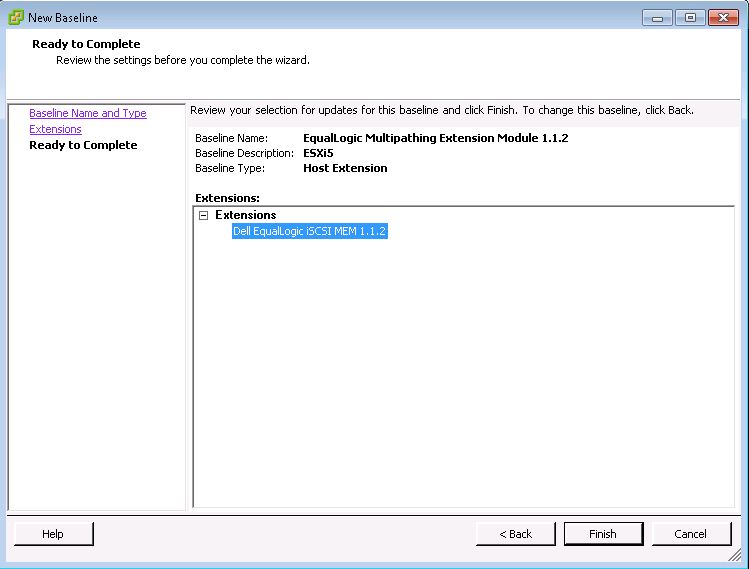Click the New Baseline window icon
The width and height of the screenshot is (749, 569).
[x=16, y=17]
